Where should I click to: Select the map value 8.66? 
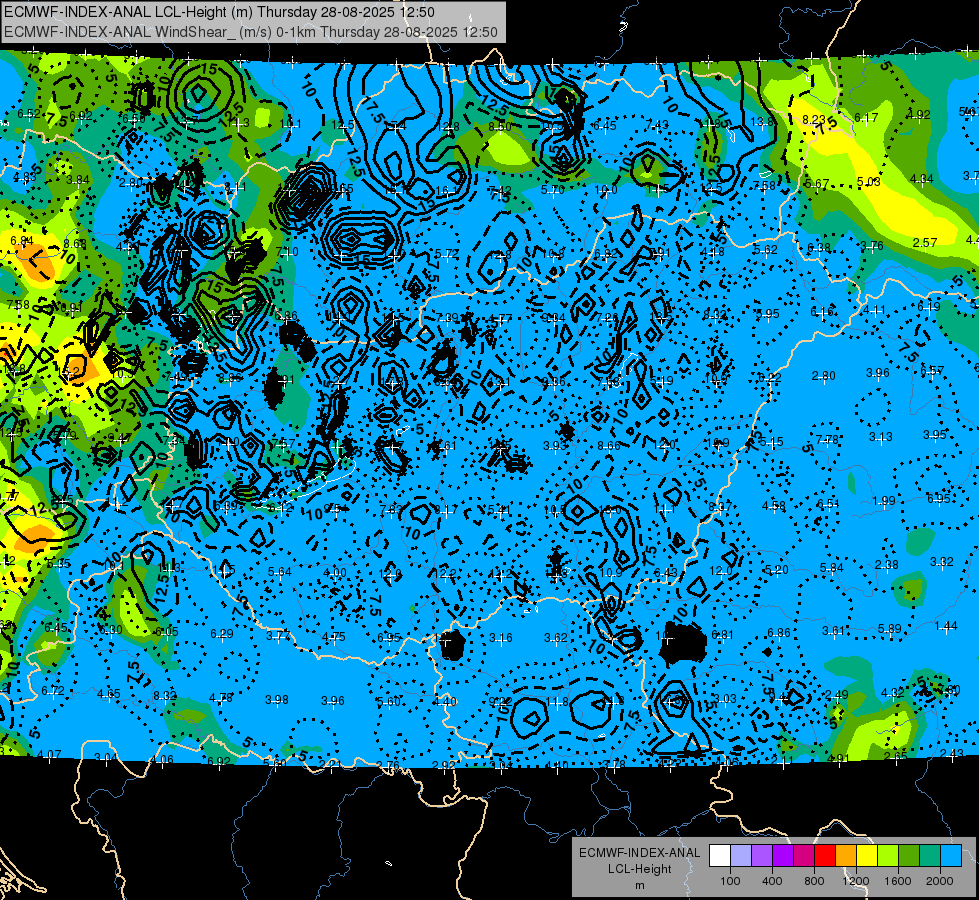609,446
